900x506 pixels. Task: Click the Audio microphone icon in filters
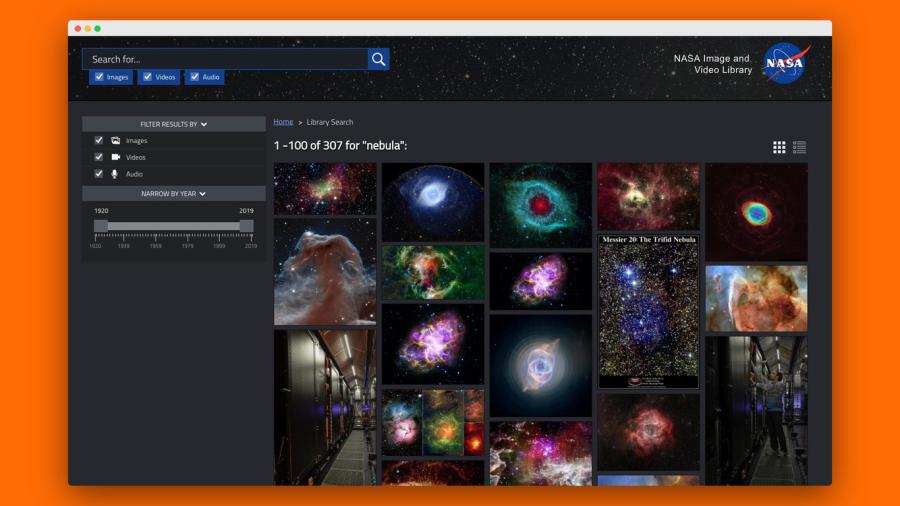(x=115, y=174)
